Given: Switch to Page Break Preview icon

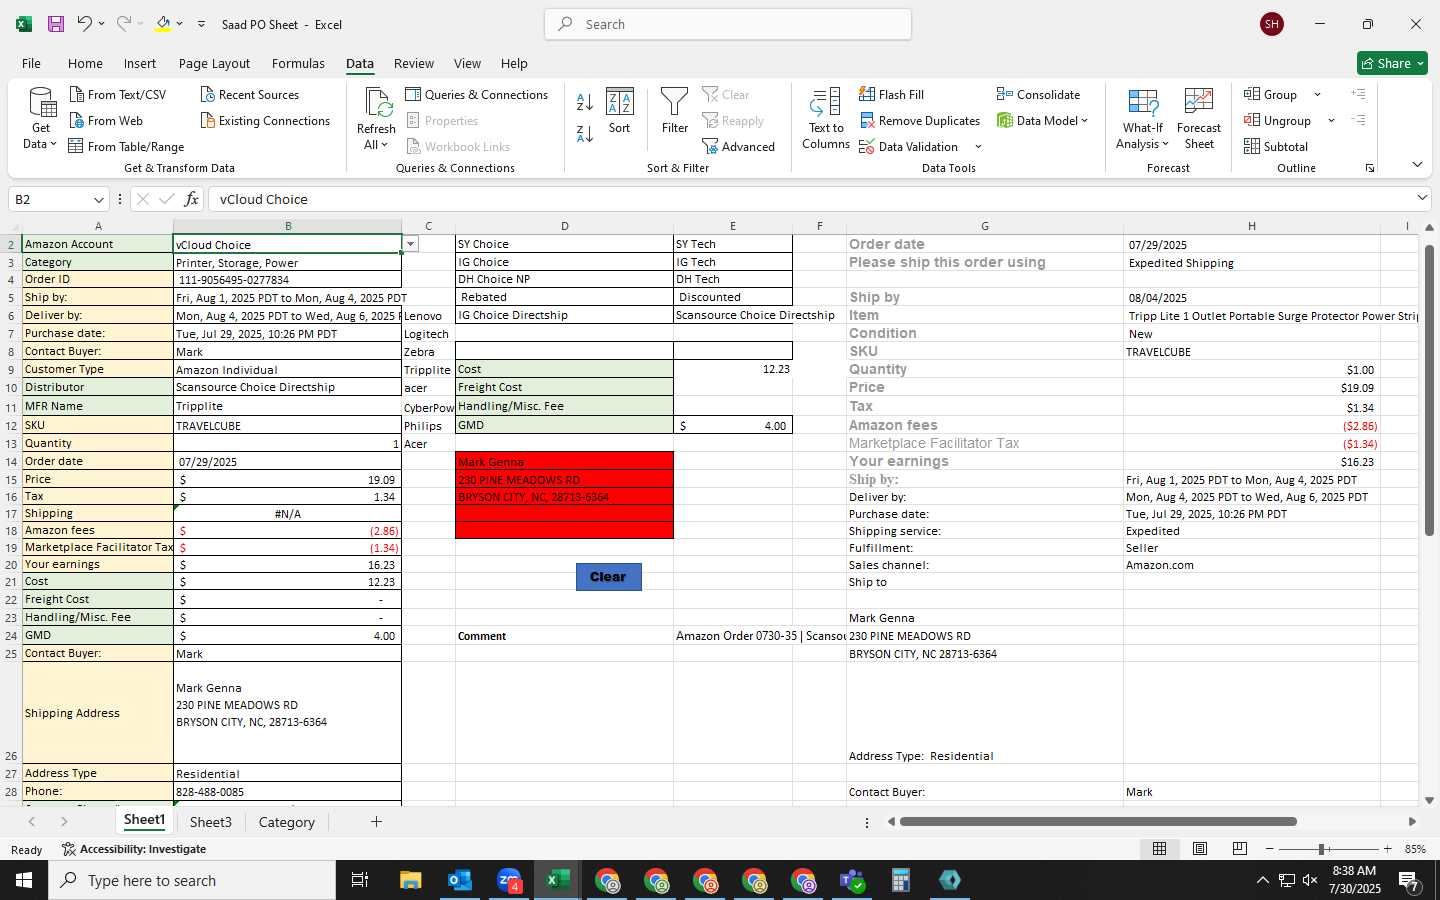Looking at the screenshot, I should [1240, 849].
